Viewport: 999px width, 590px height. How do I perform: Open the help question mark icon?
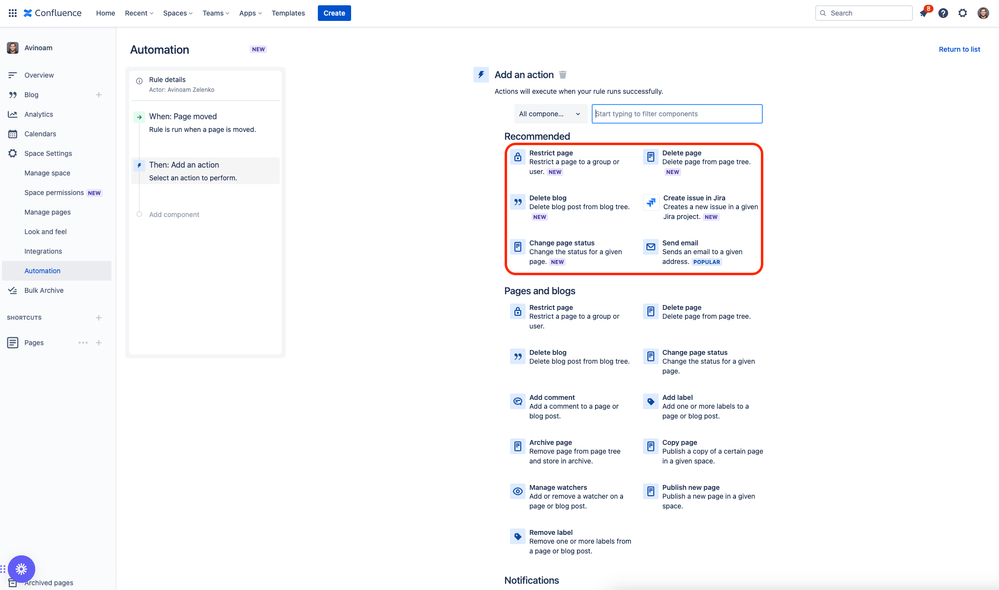coord(943,13)
